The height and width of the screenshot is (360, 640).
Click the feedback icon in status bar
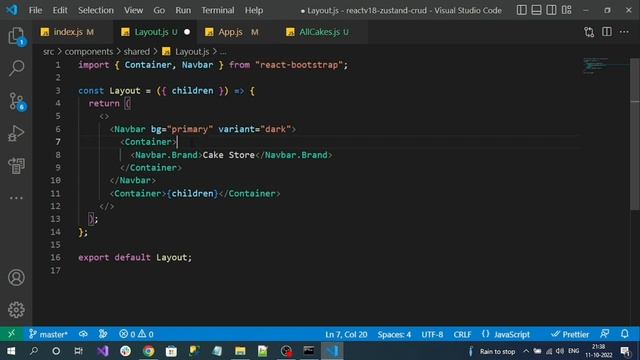(605, 334)
